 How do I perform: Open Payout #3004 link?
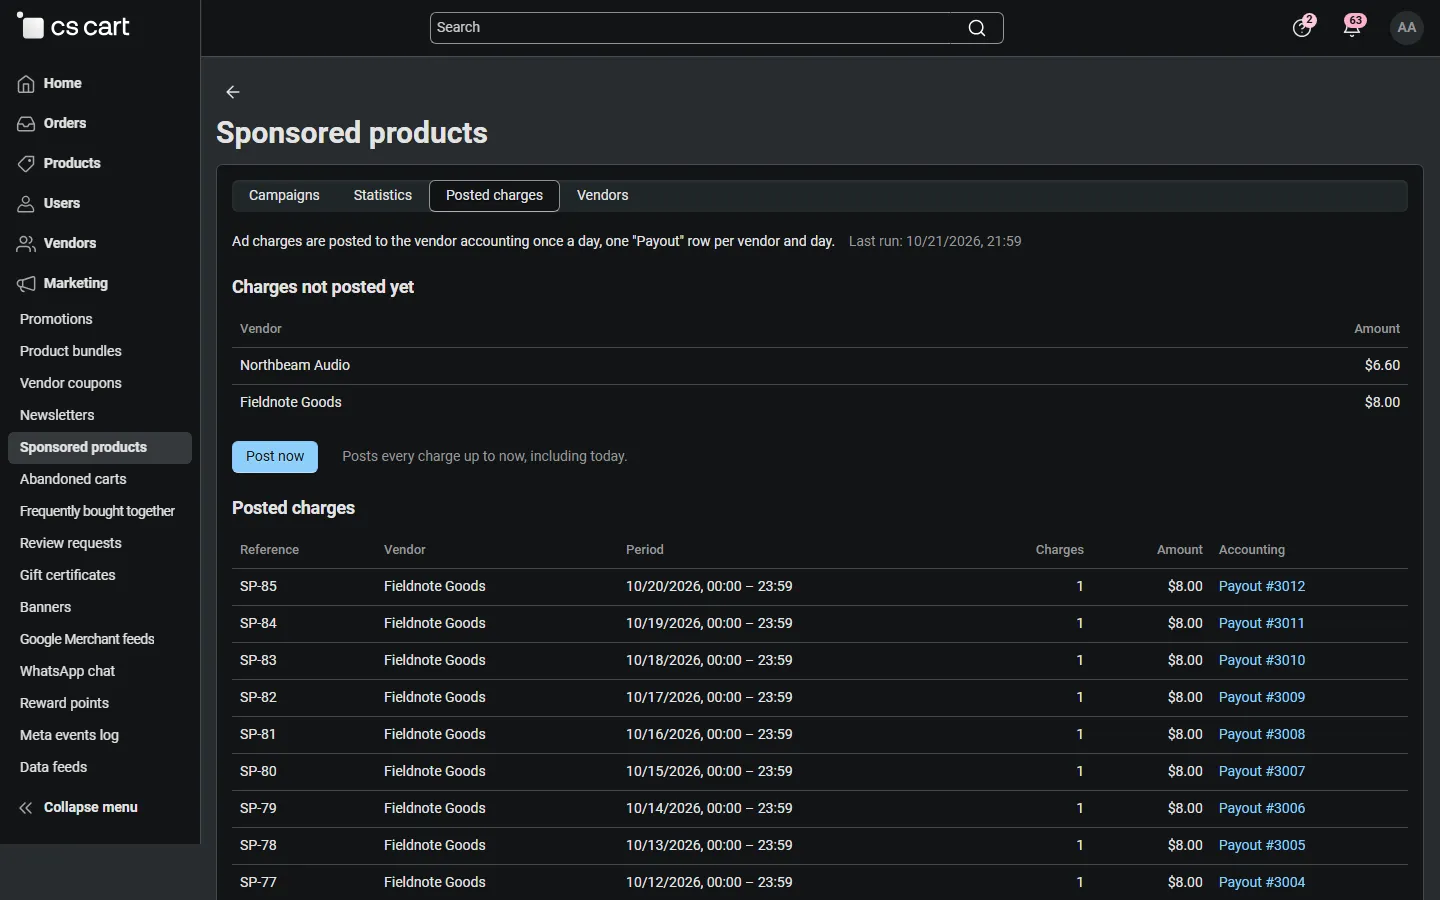1262,882
